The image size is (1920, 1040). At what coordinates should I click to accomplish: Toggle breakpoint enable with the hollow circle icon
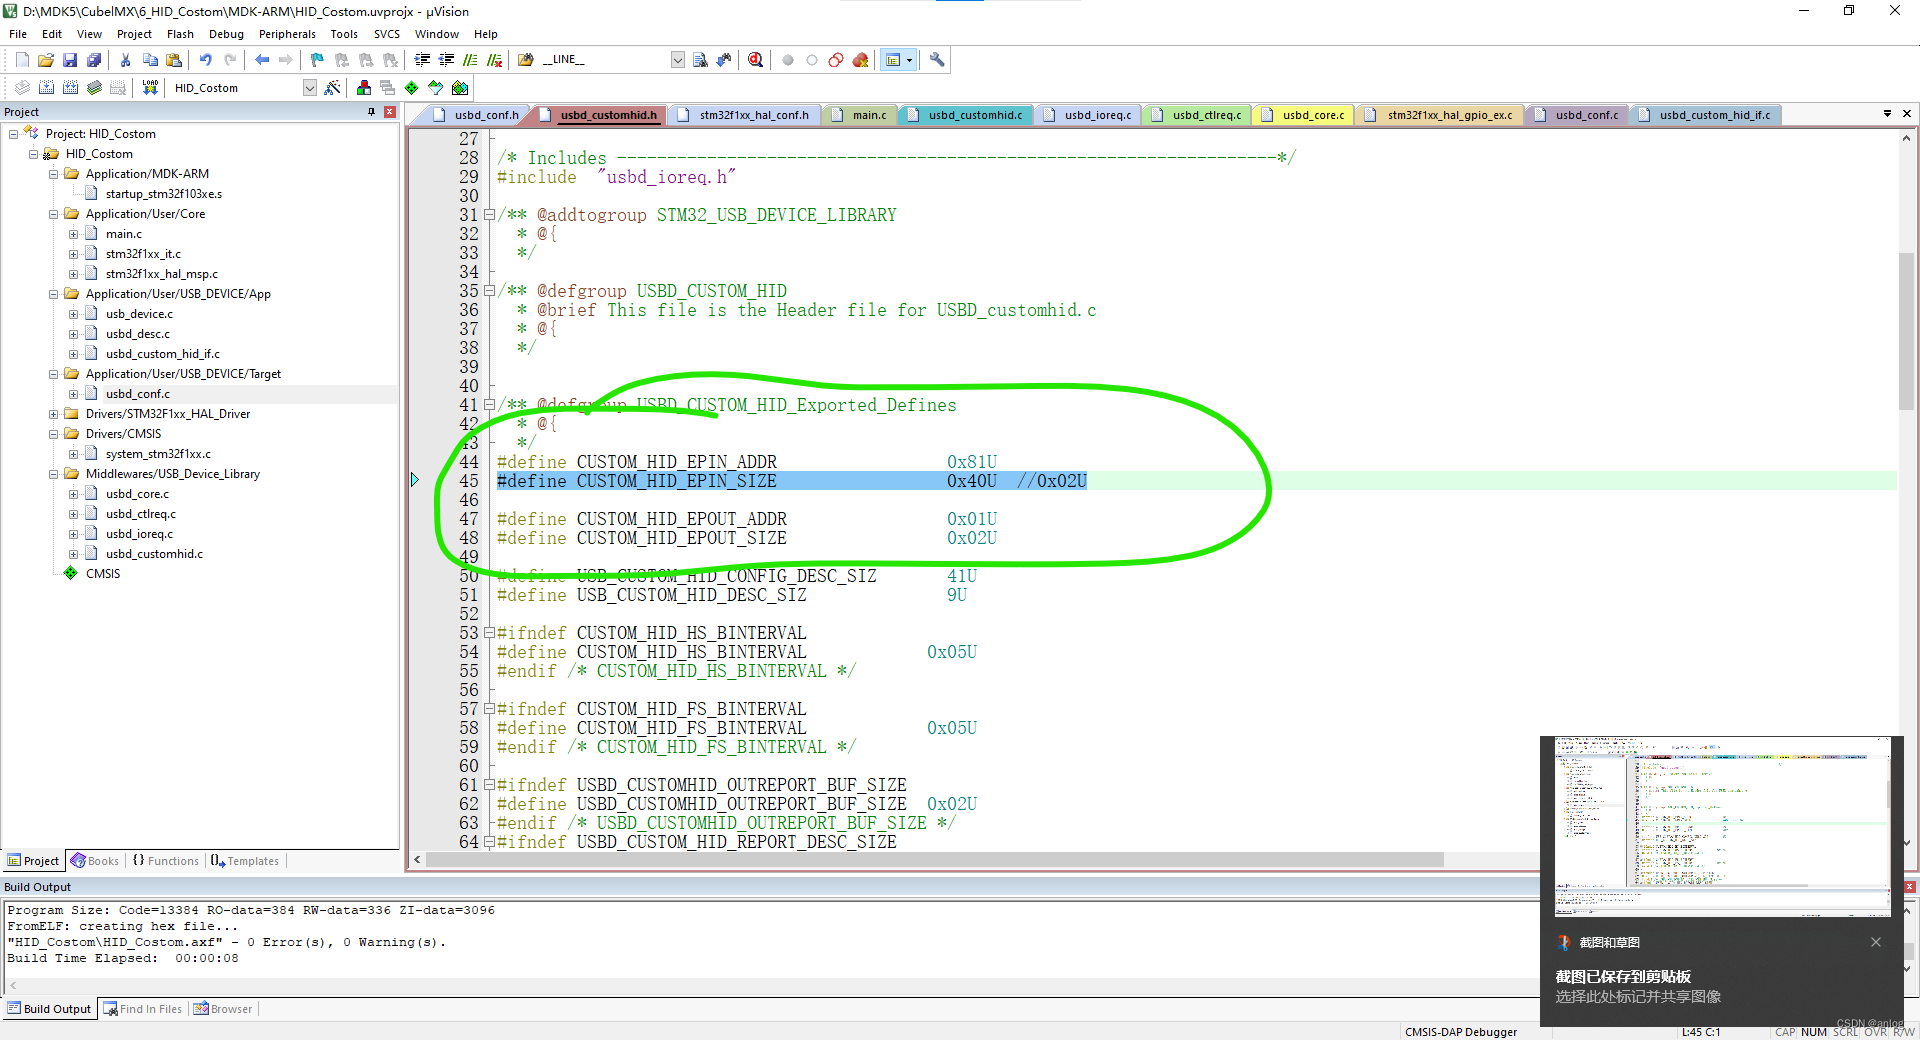(811, 60)
